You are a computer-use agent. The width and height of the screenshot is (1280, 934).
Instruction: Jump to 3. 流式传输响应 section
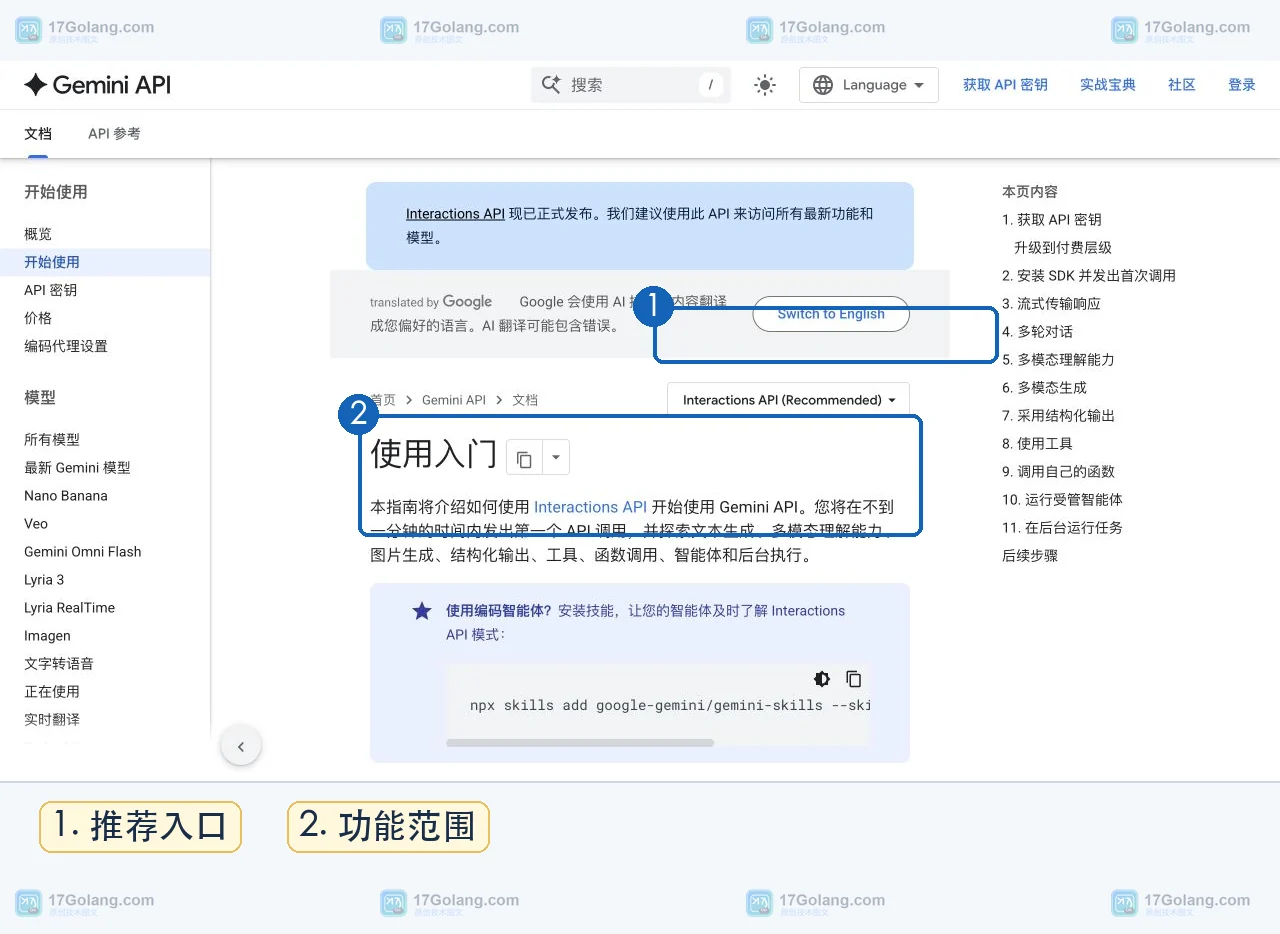pos(1051,304)
